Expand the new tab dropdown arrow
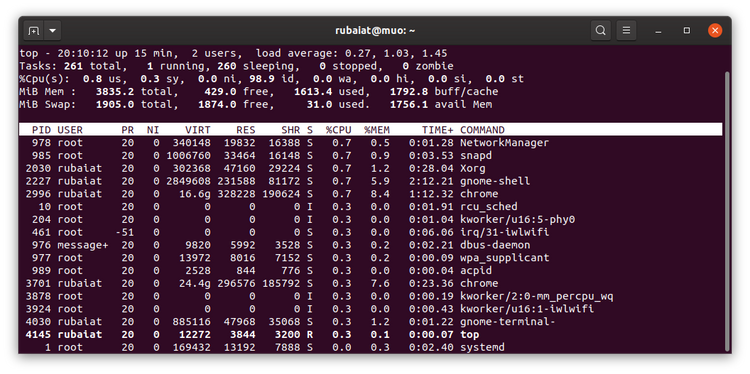The height and width of the screenshot is (374, 750). (52, 31)
